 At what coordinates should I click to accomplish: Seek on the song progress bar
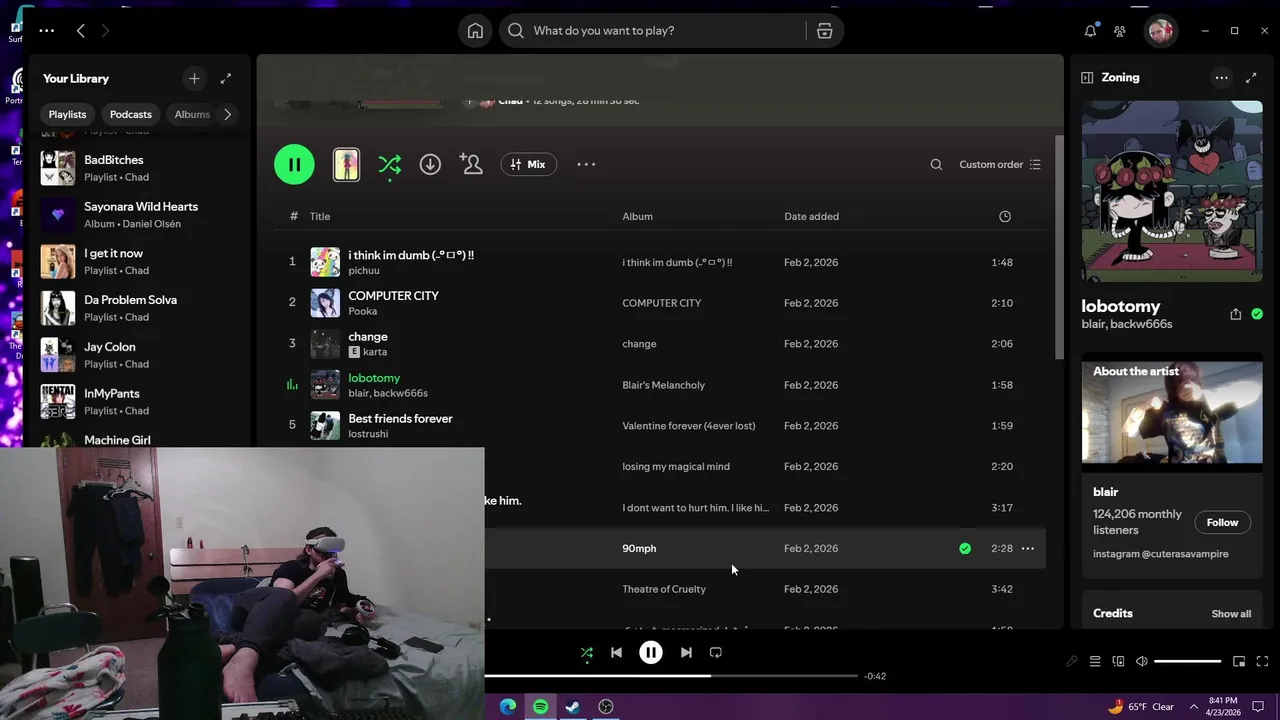(672, 676)
